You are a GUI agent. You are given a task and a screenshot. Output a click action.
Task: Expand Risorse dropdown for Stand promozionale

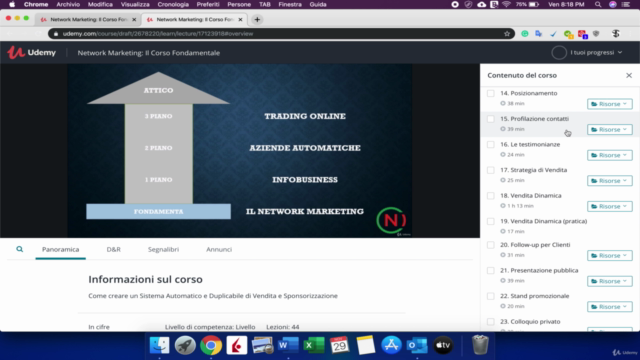tap(609, 307)
